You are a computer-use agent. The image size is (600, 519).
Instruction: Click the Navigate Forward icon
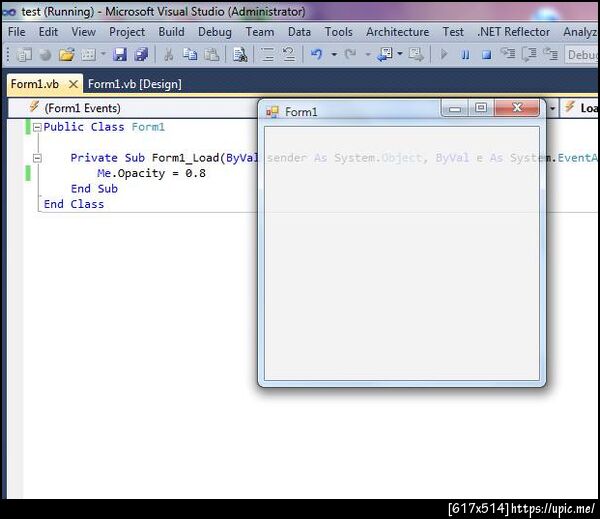(x=416, y=55)
